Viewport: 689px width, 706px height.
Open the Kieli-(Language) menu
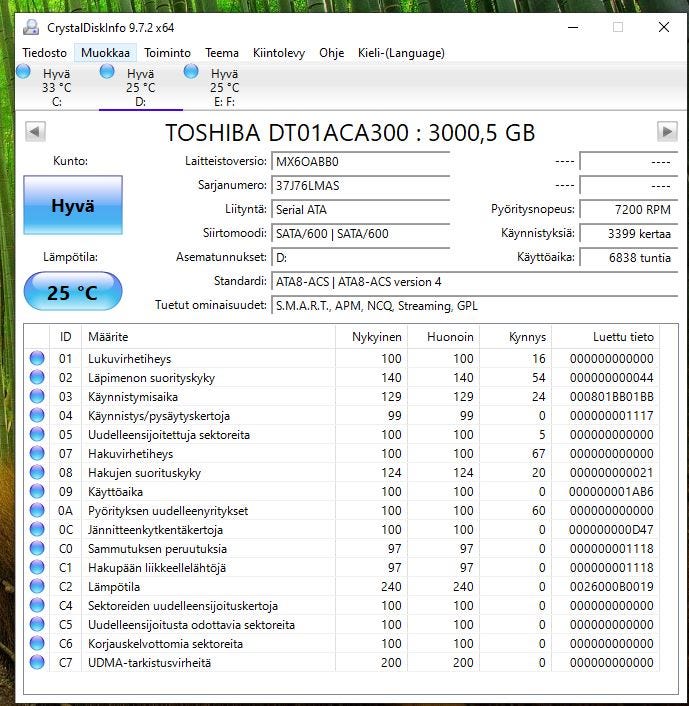coord(401,53)
